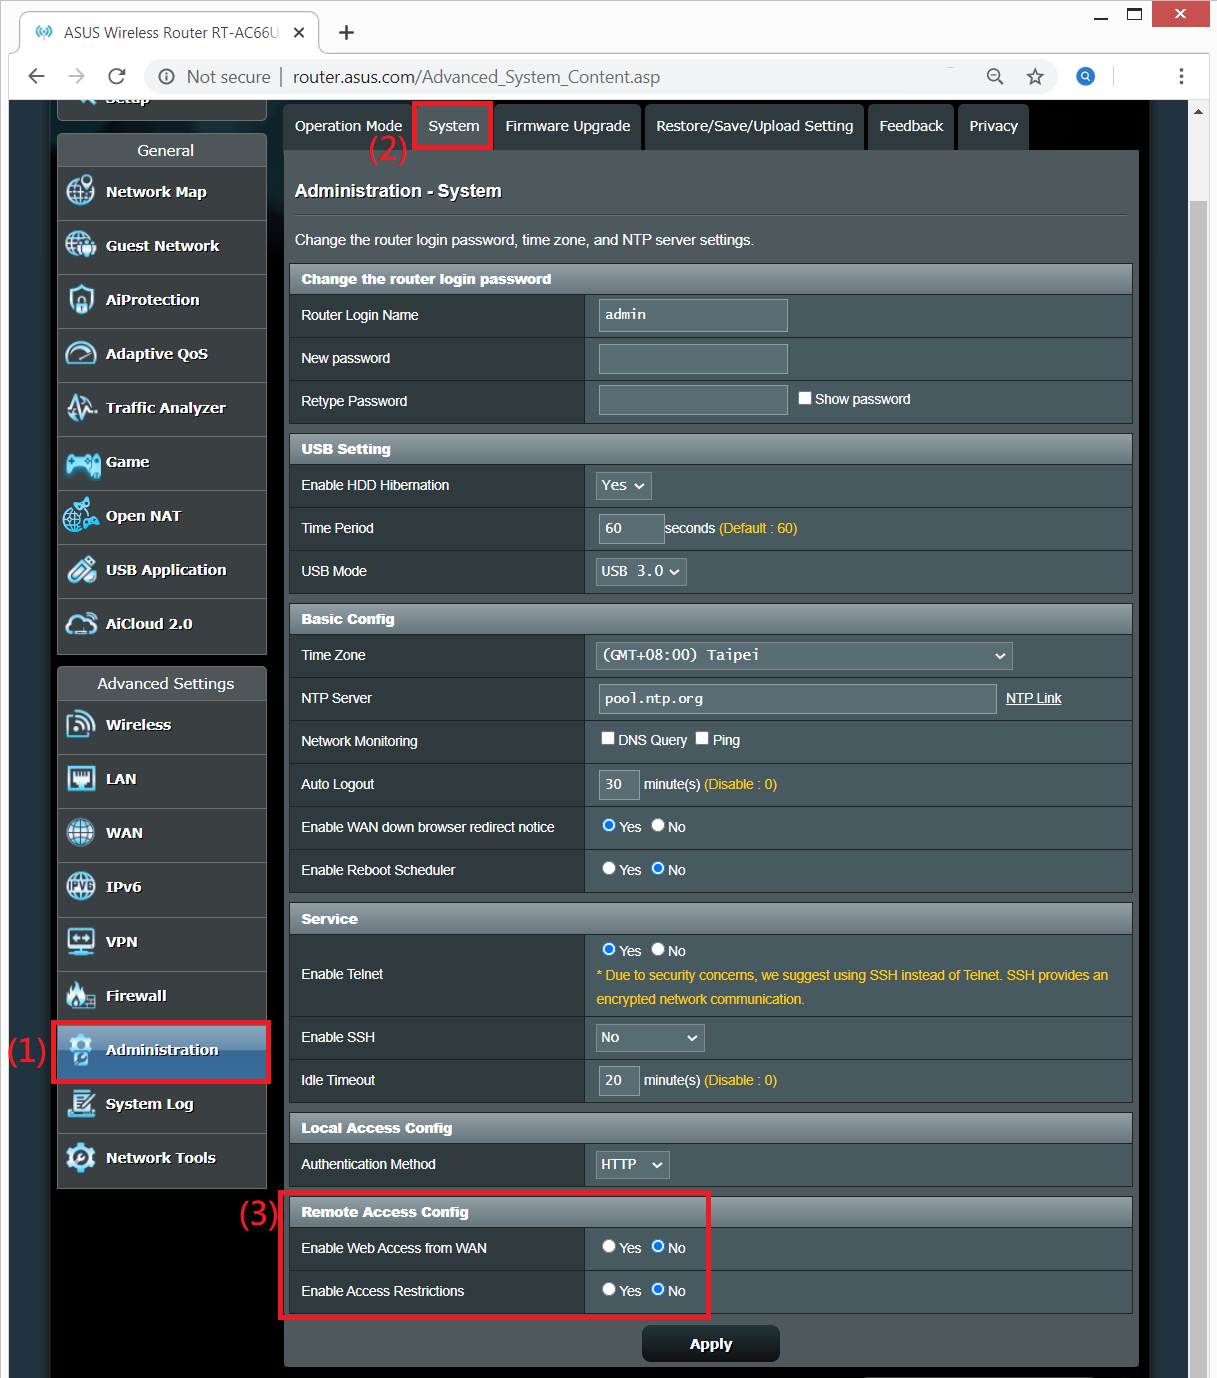Open the VPN monitor icon
Viewport: 1217px width, 1378px height.
pyautogui.click(x=80, y=941)
